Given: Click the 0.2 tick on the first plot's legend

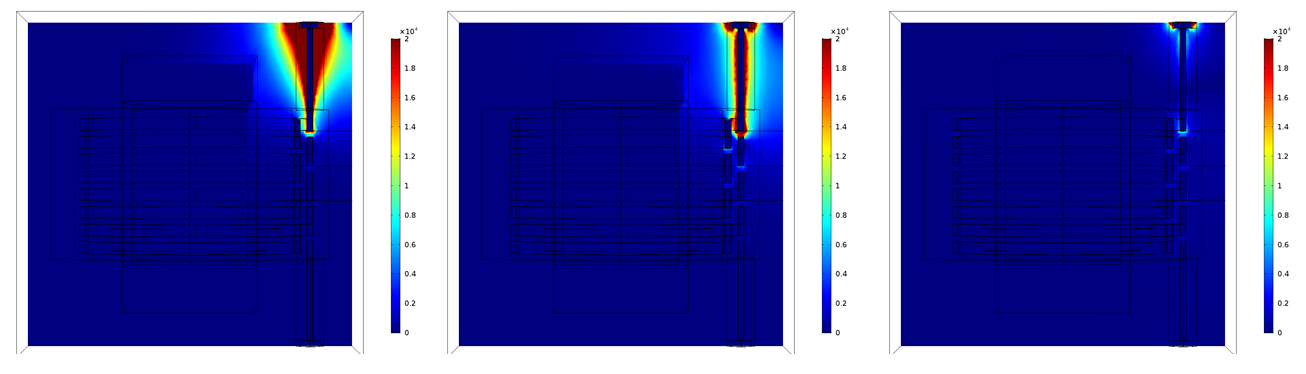Looking at the screenshot, I should pos(409,303).
